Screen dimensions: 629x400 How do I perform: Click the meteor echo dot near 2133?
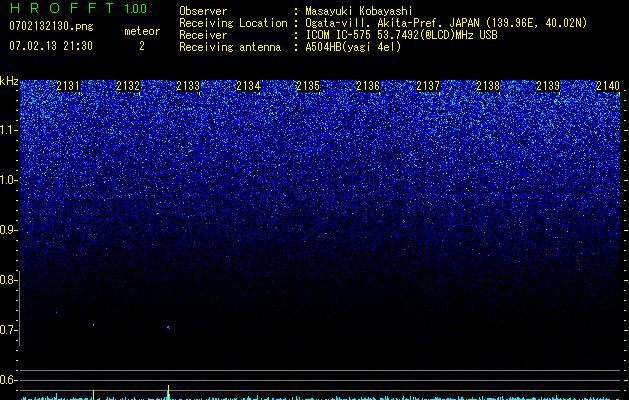(168, 327)
